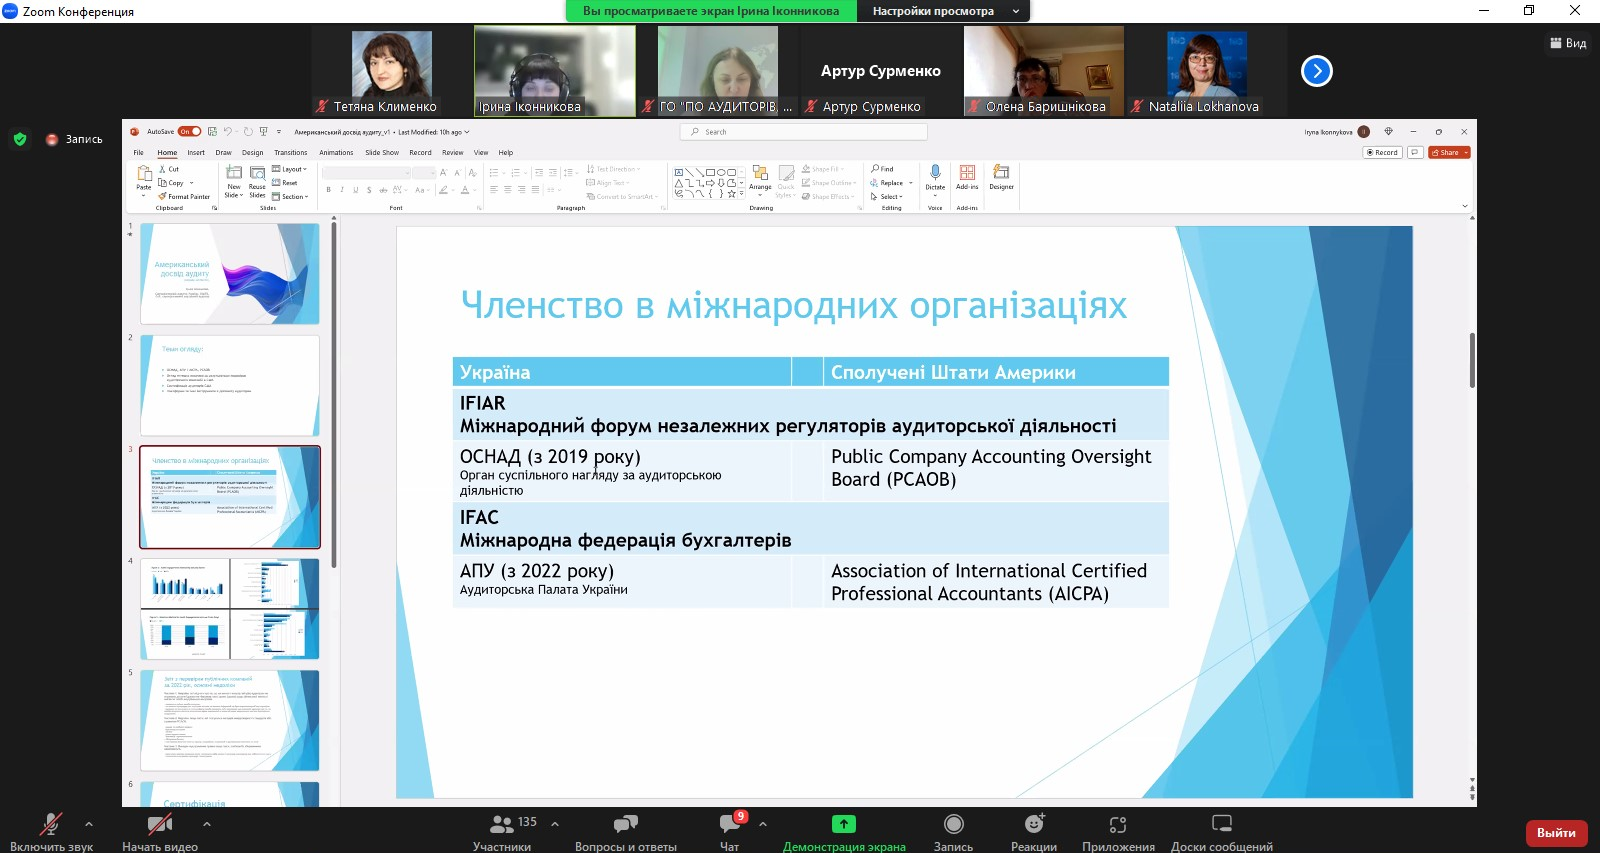Open Реакции reactions menu

(x=1034, y=831)
